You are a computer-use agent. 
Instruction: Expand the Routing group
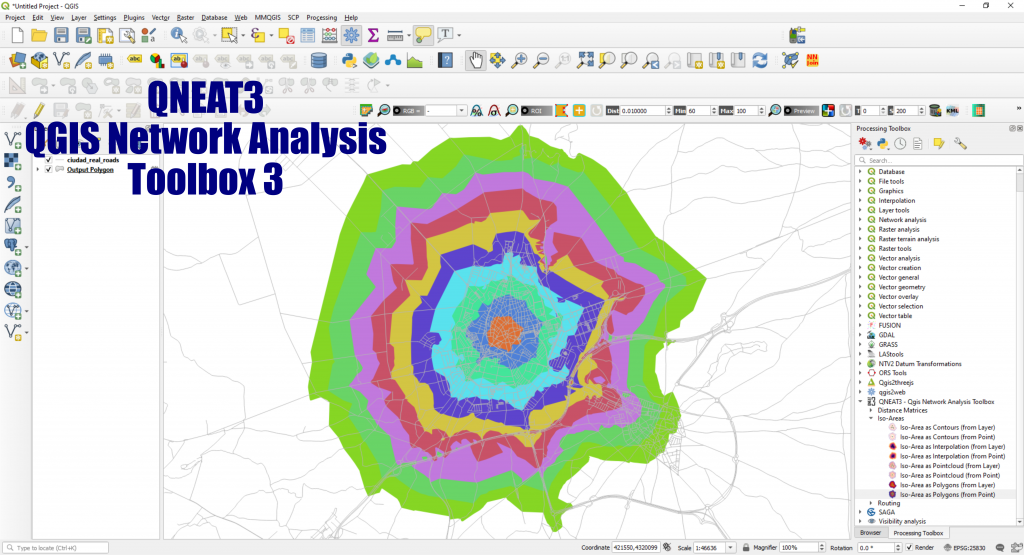(871, 503)
